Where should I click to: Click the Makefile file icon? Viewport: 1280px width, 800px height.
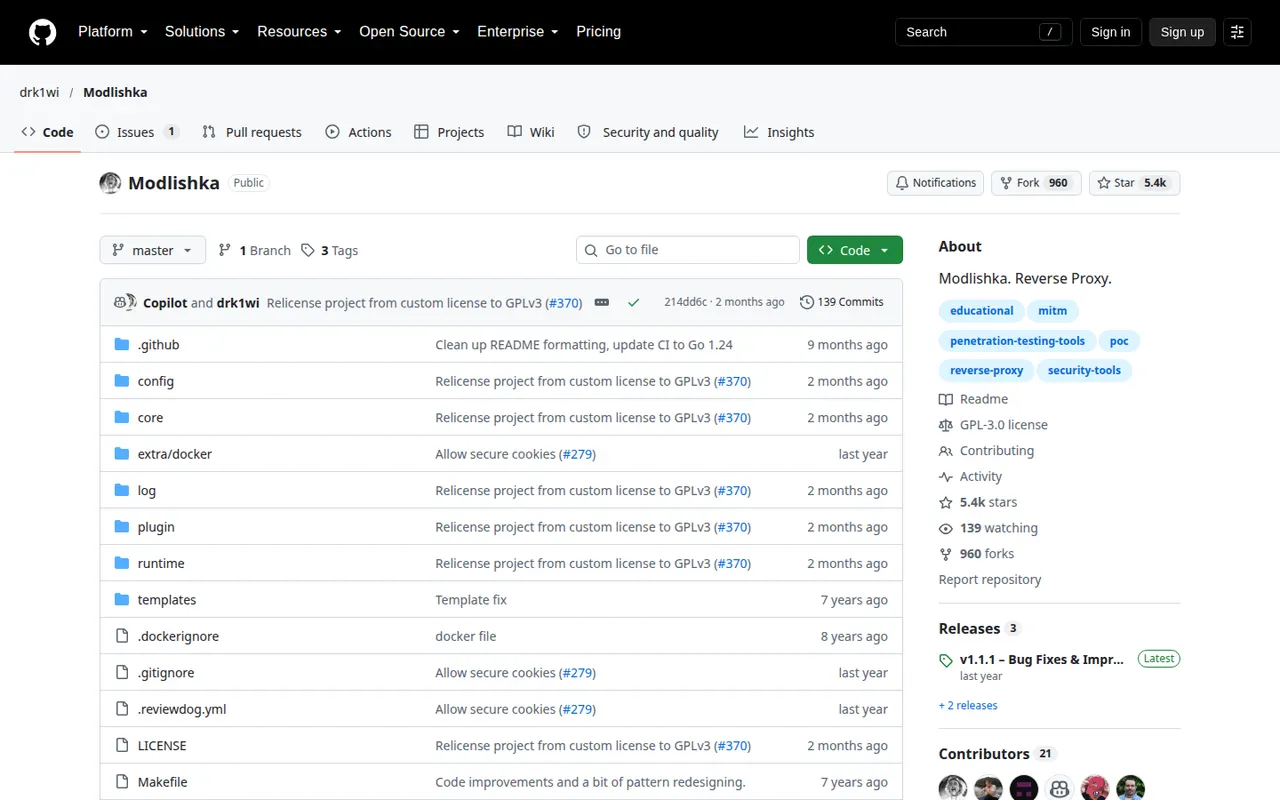[122, 782]
